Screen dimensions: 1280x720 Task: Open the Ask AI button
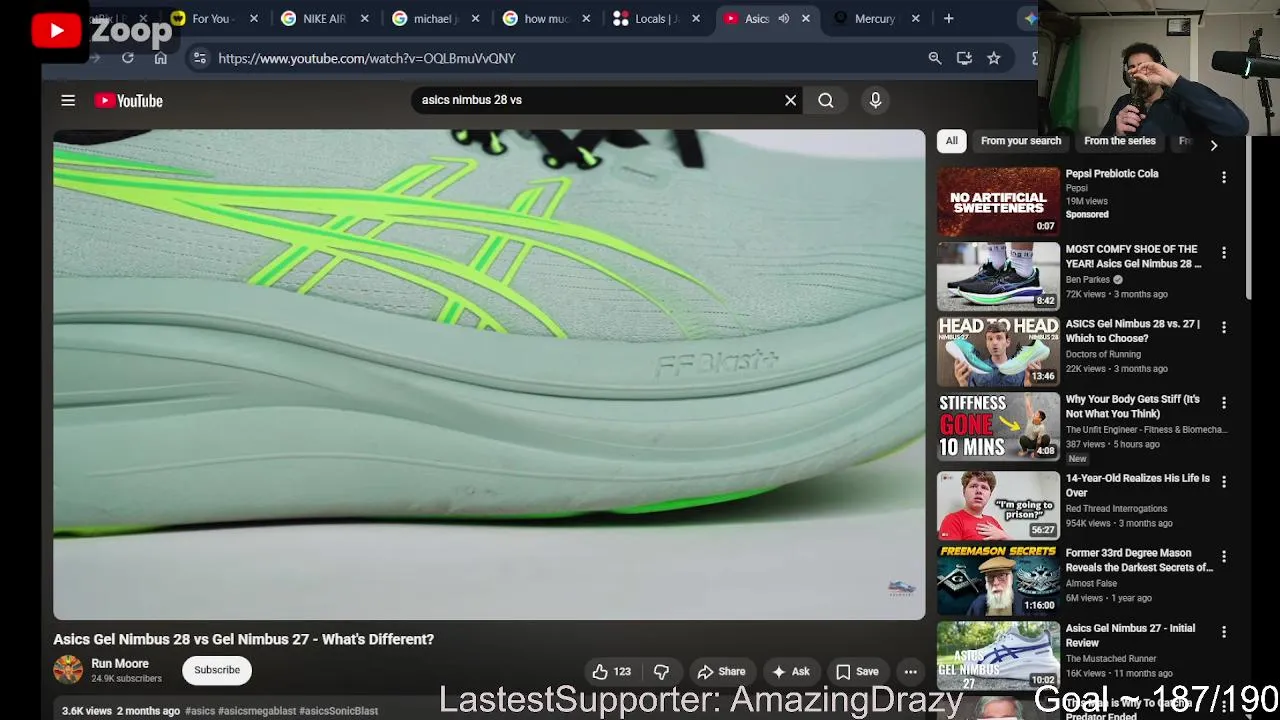point(790,672)
